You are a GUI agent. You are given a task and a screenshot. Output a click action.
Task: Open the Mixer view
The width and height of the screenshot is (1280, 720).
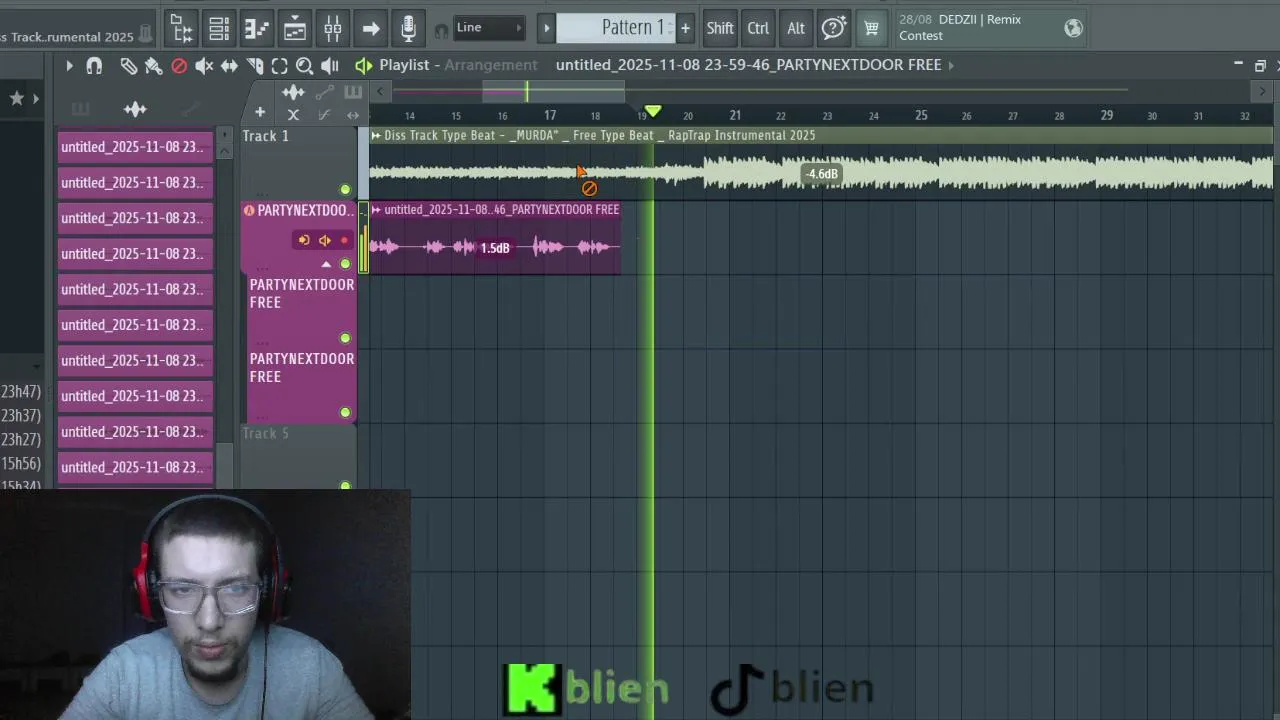coord(332,28)
